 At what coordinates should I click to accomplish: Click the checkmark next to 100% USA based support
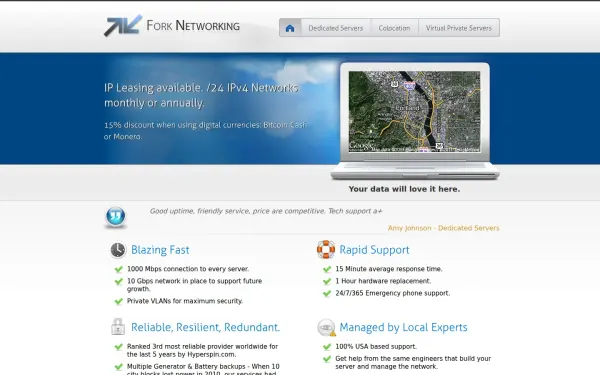pyautogui.click(x=327, y=347)
